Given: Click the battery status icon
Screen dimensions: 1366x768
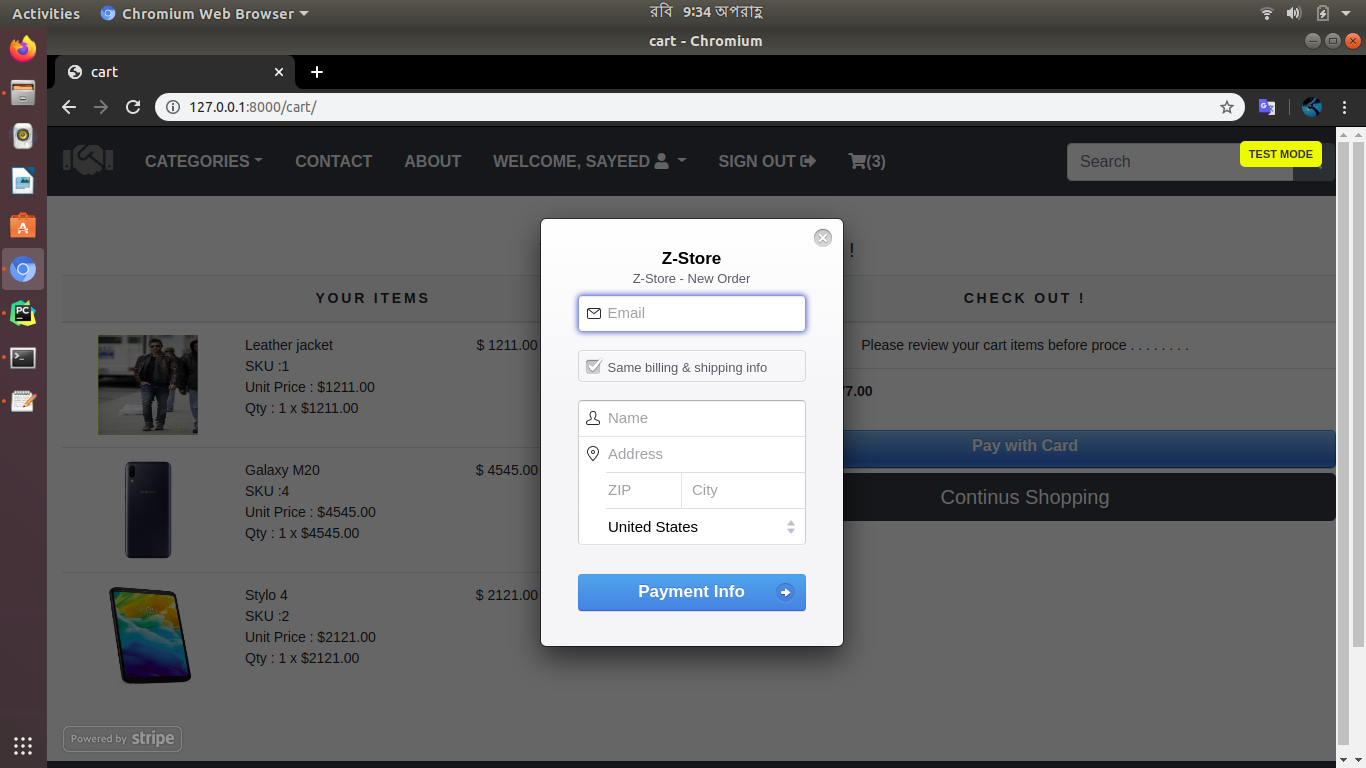Looking at the screenshot, I should tap(1323, 13).
